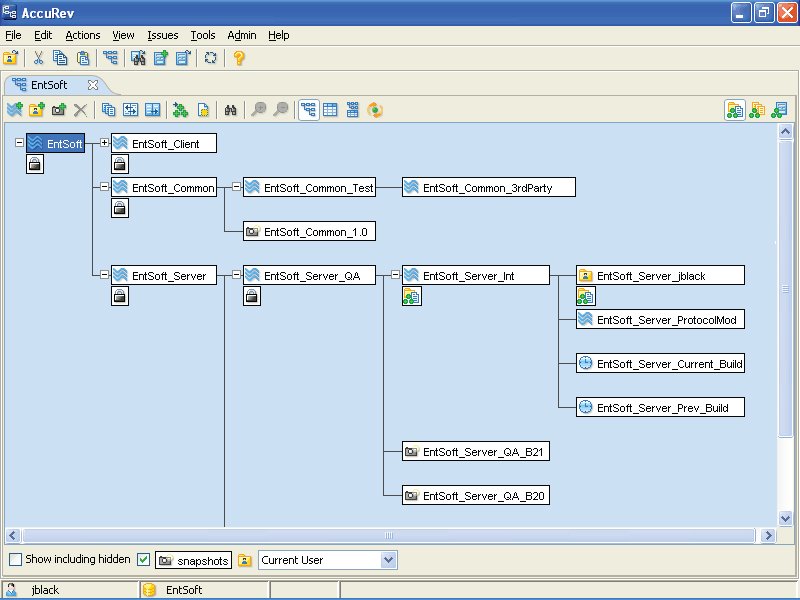Open the Current User dropdown
The height and width of the screenshot is (600, 800).
pyautogui.click(x=388, y=560)
